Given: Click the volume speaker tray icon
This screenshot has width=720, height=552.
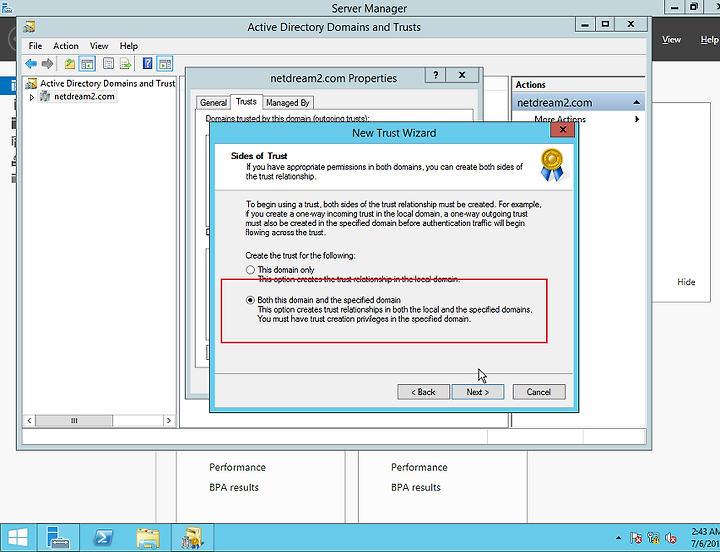Looking at the screenshot, I should point(671,538).
